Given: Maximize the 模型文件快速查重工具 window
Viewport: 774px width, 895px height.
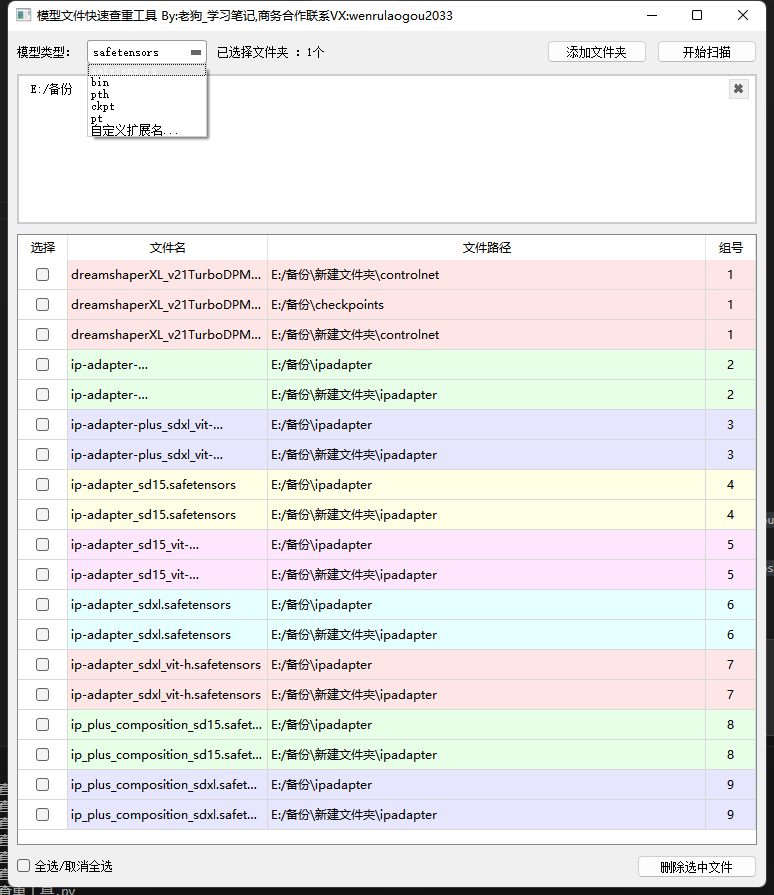Looking at the screenshot, I should [x=697, y=15].
